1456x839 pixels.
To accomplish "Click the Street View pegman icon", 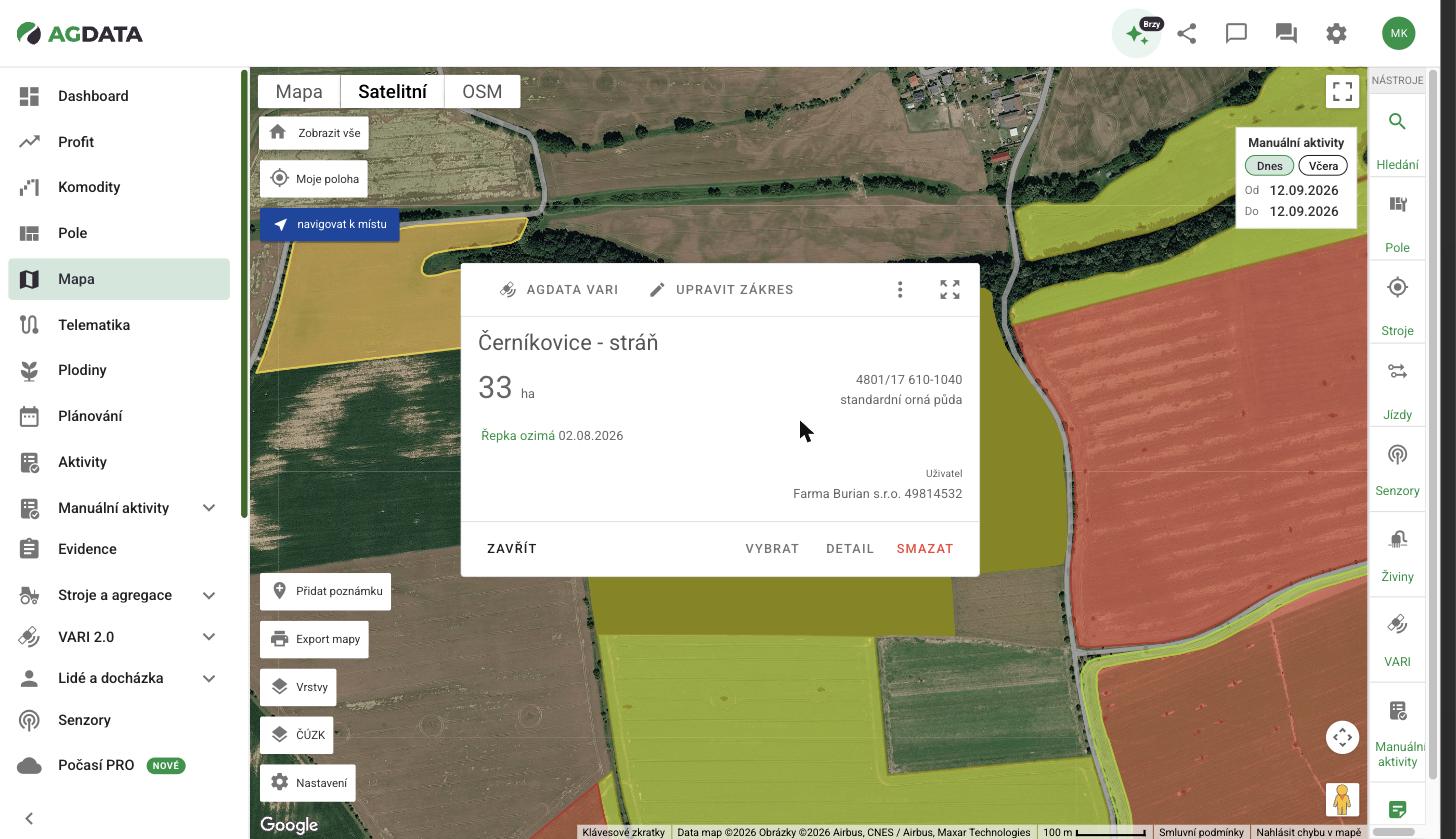I will click(x=1342, y=800).
